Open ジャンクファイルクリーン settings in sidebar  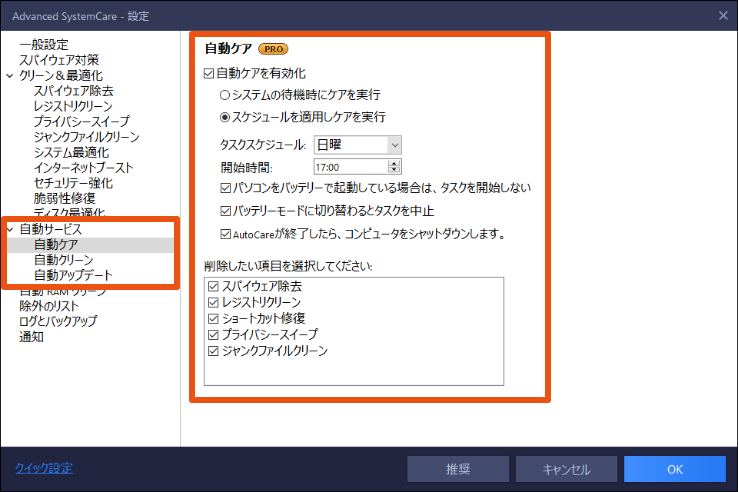(x=87, y=137)
